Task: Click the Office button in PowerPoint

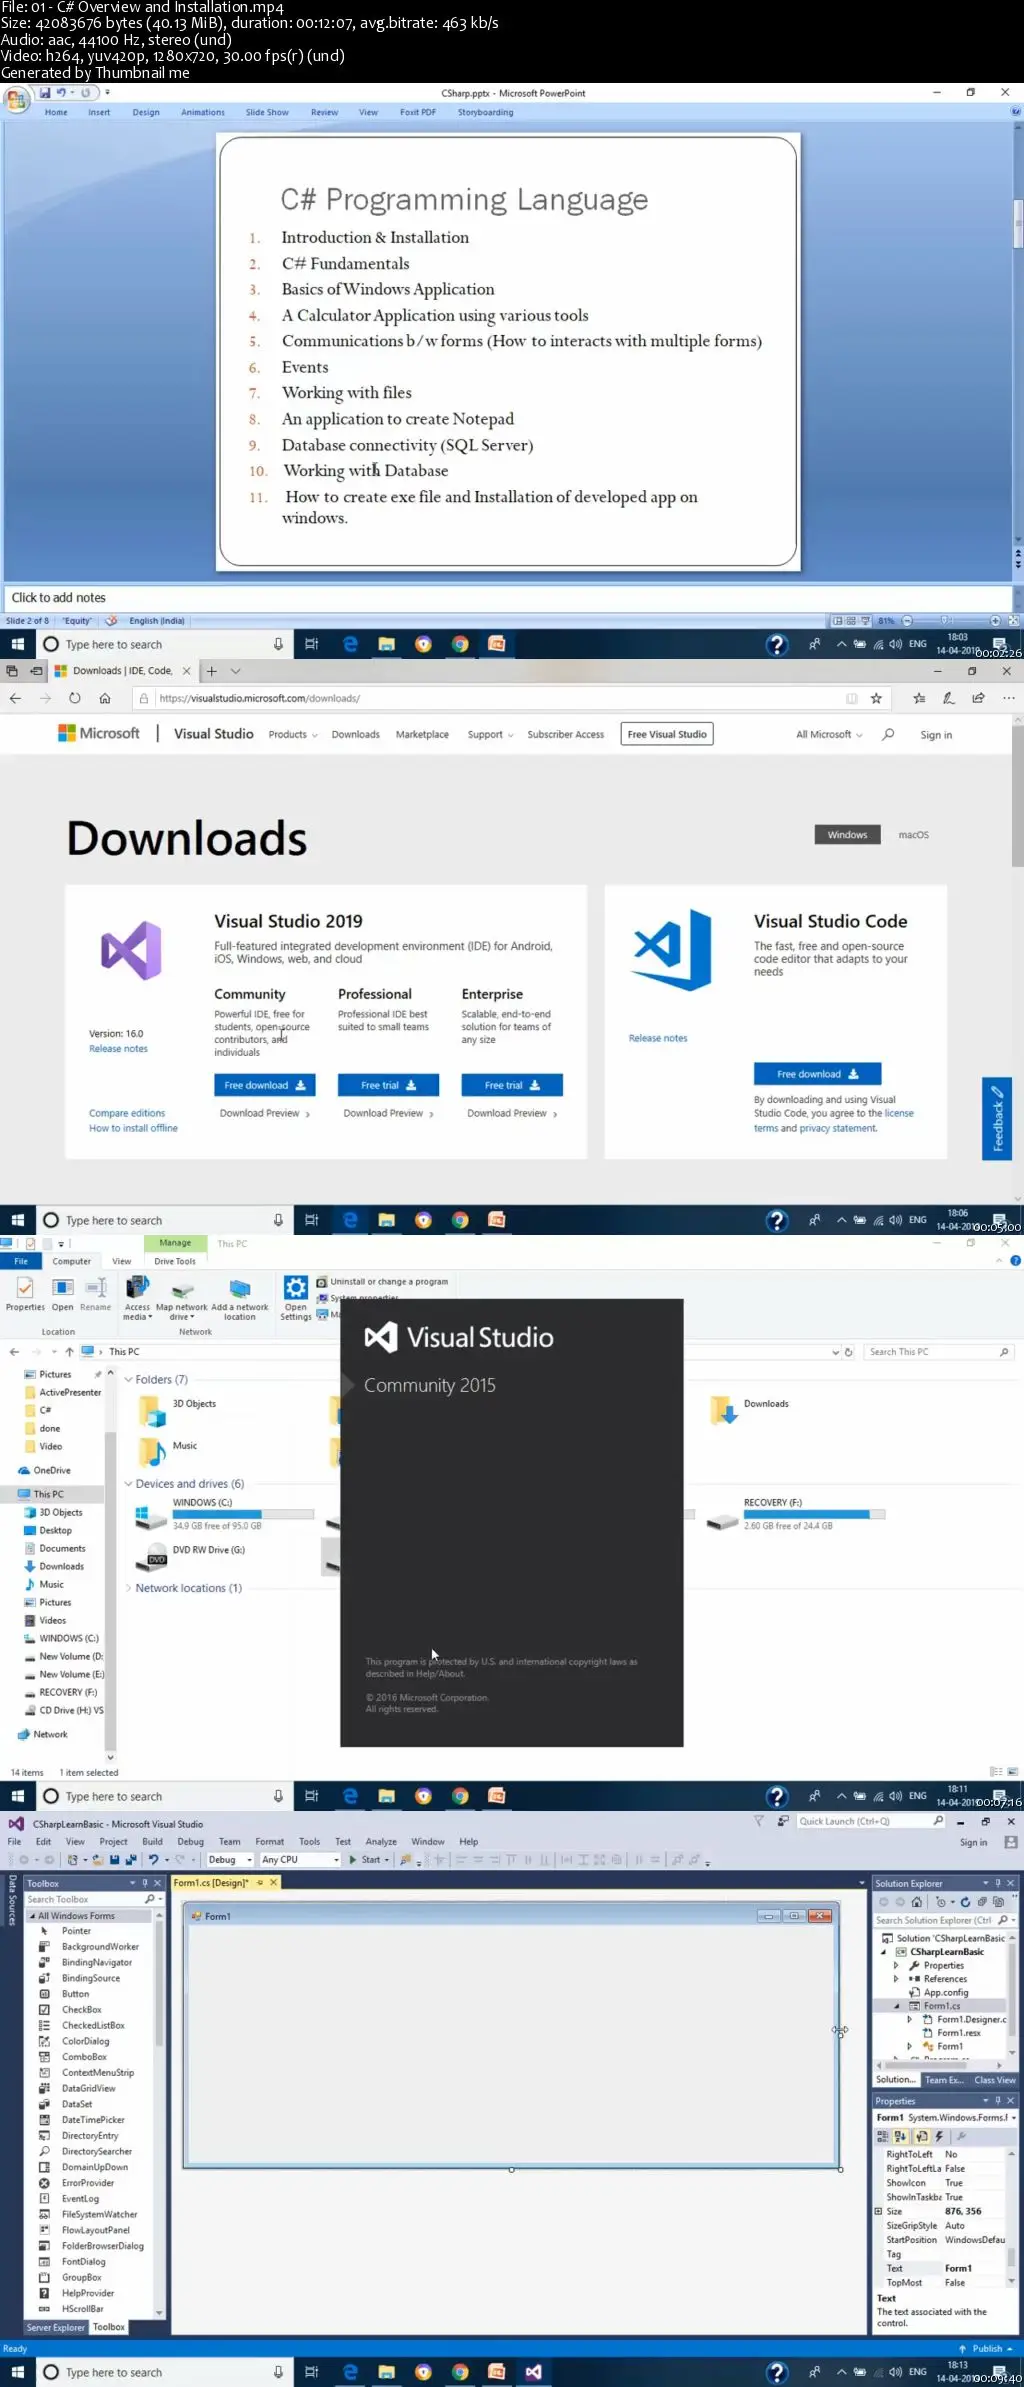Action: [16, 99]
